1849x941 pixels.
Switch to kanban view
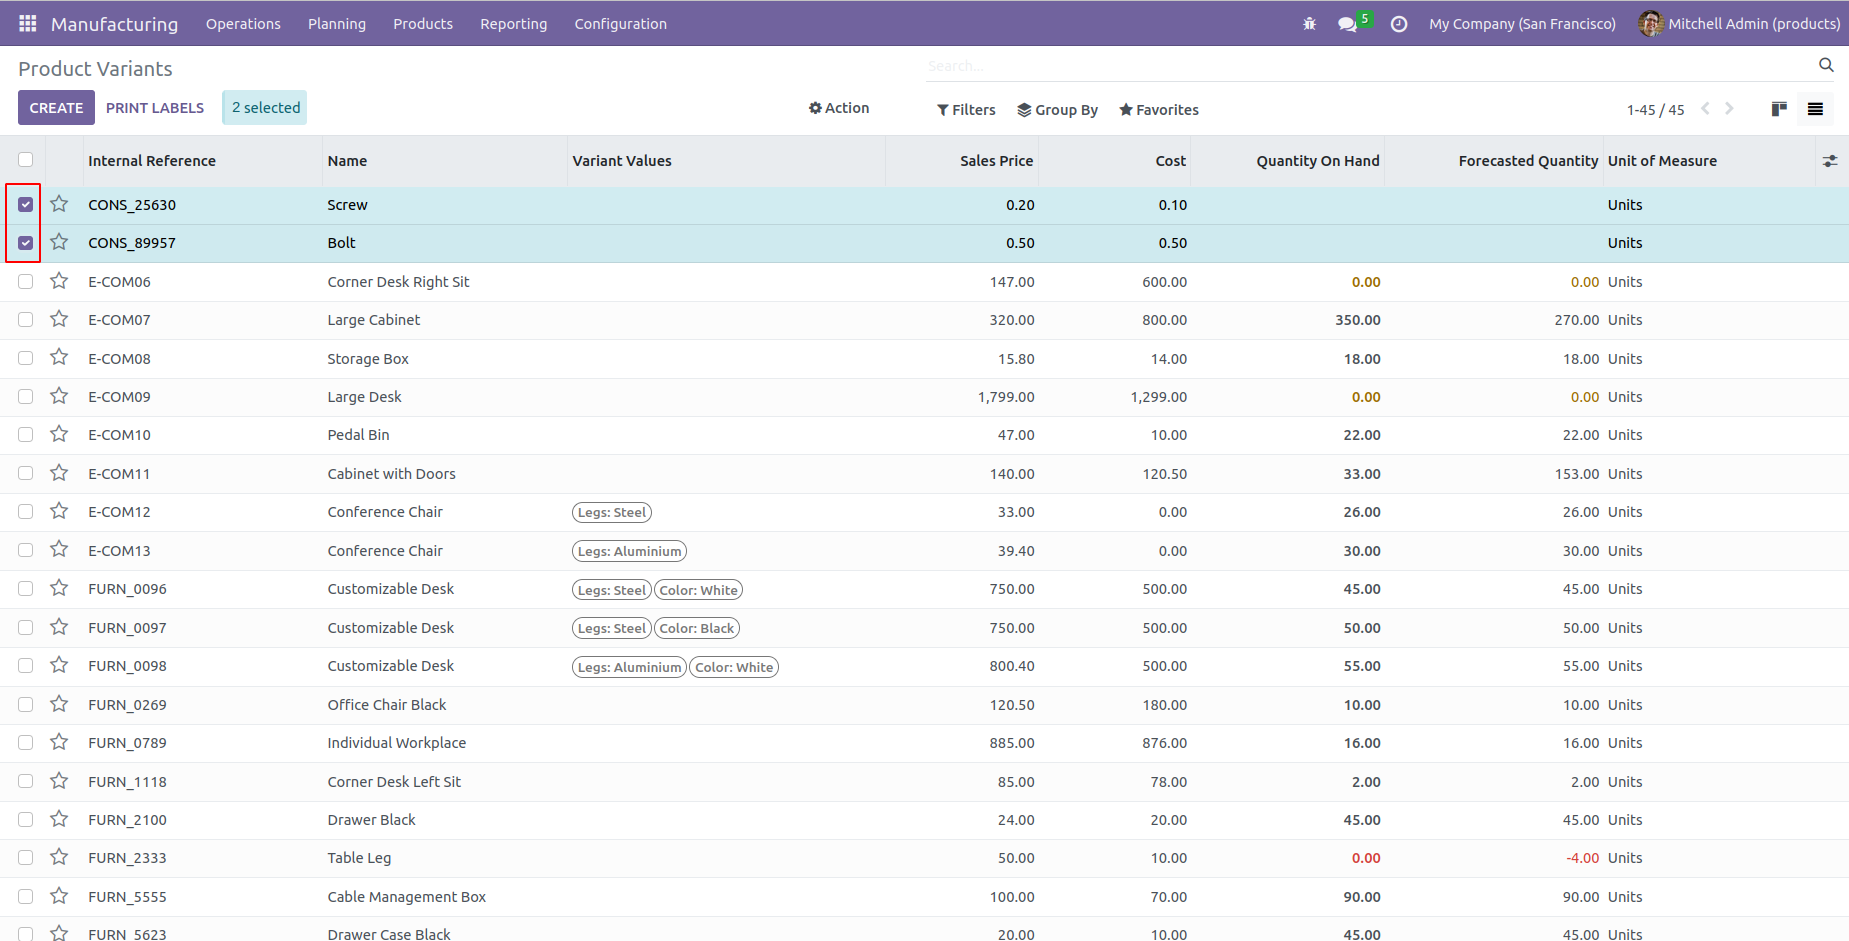(1779, 109)
